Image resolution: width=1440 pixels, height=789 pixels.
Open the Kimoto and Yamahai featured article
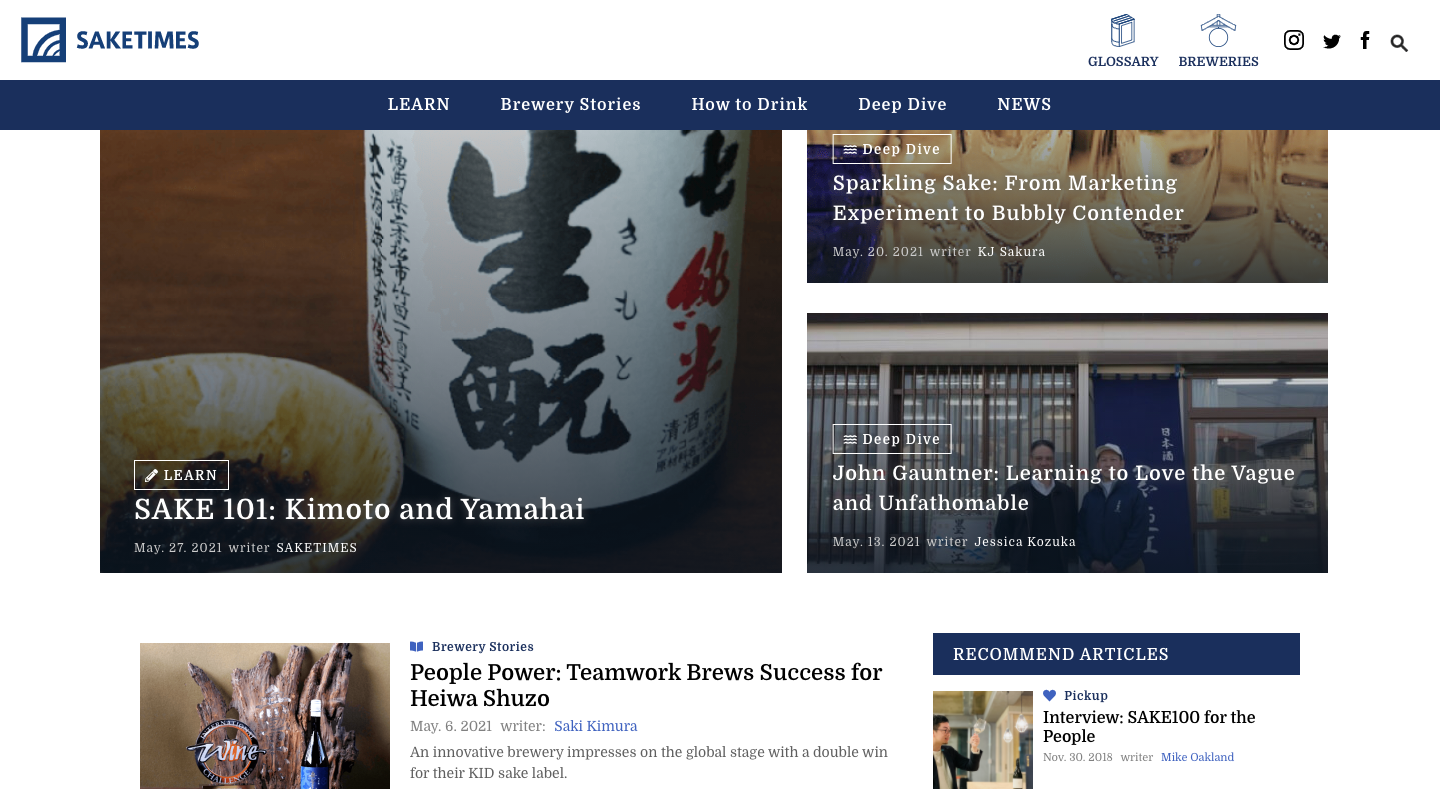(360, 509)
